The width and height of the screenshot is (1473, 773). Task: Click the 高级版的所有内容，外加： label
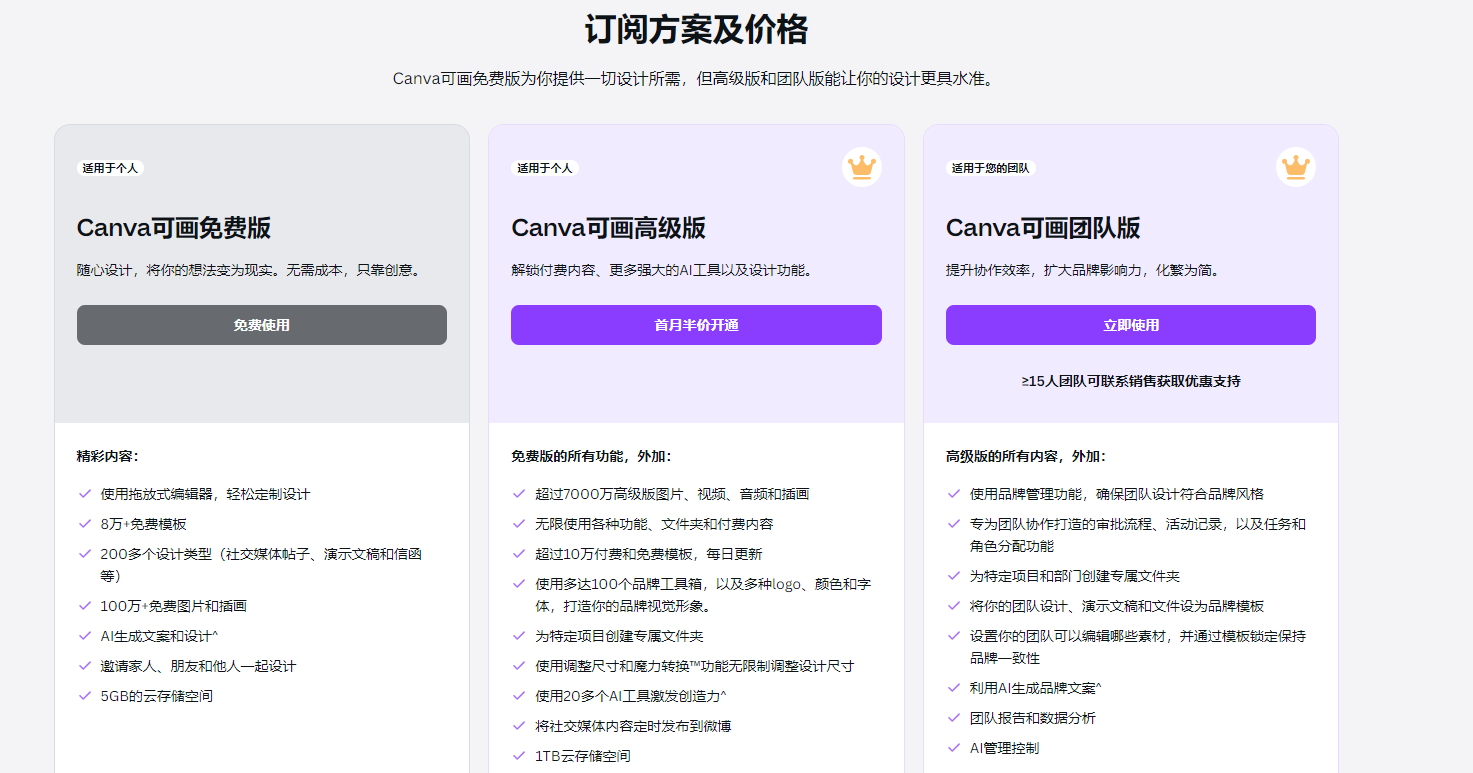coord(1026,456)
